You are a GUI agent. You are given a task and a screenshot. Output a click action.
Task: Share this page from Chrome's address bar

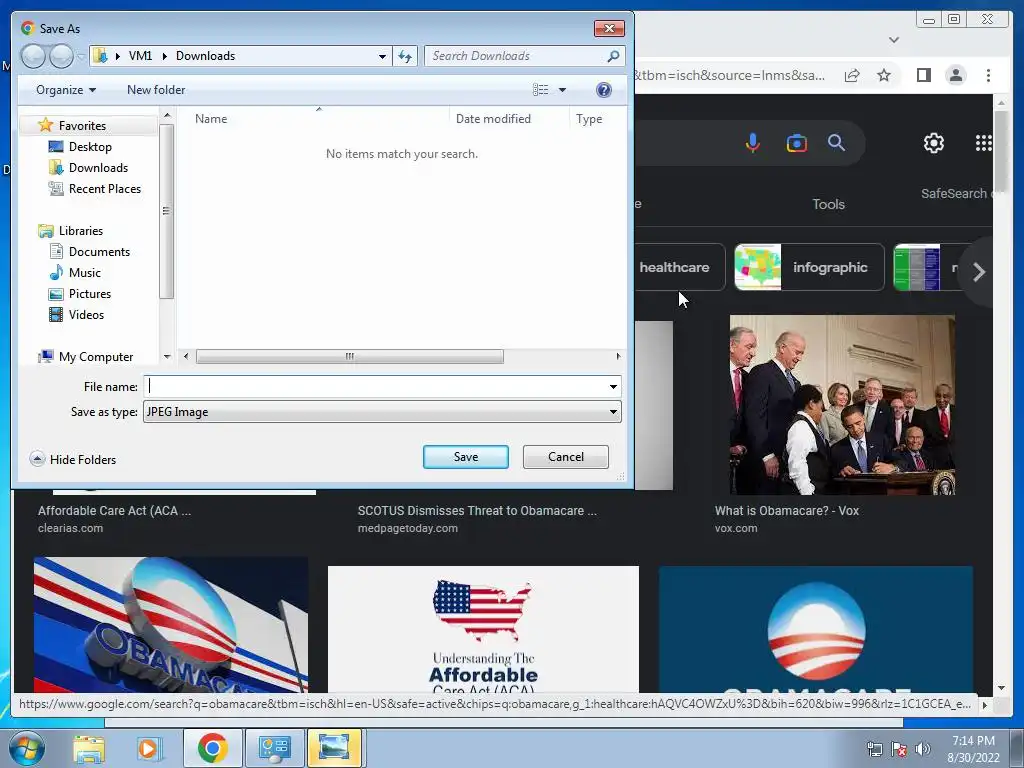[852, 75]
